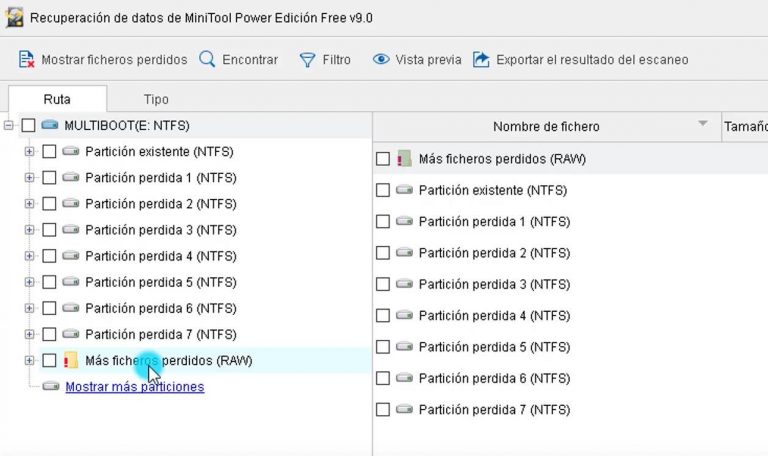Collapse the MULTIBOOT(E: NTFS) tree node
Viewport: 768px width, 456px height.
pos(8,125)
